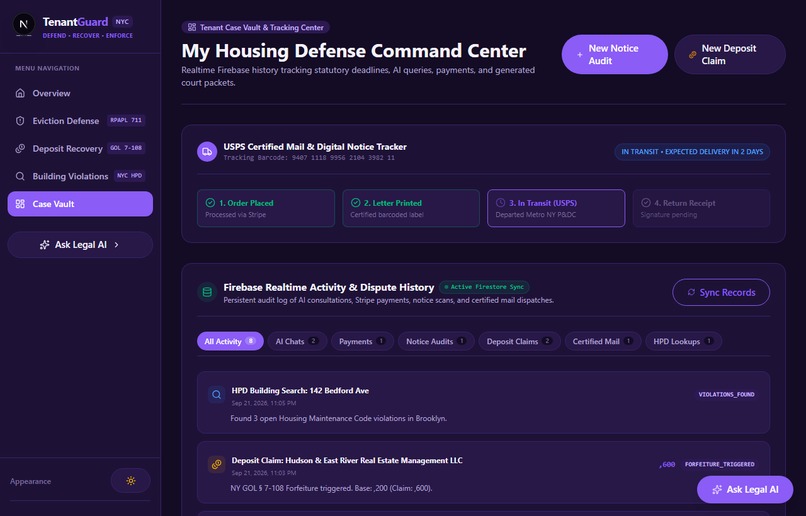The height and width of the screenshot is (516, 806).
Task: Click the Tenant Case Vault & Tracking Center badge
Action: click(255, 27)
